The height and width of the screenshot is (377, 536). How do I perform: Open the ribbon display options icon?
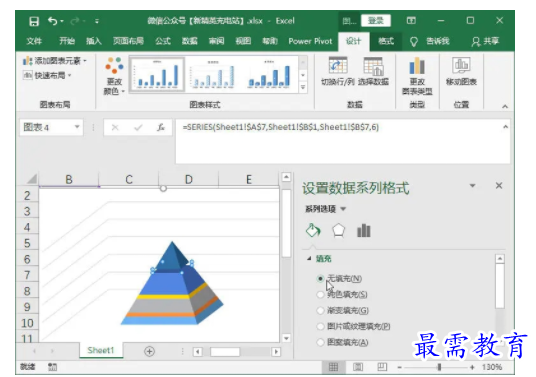click(411, 21)
